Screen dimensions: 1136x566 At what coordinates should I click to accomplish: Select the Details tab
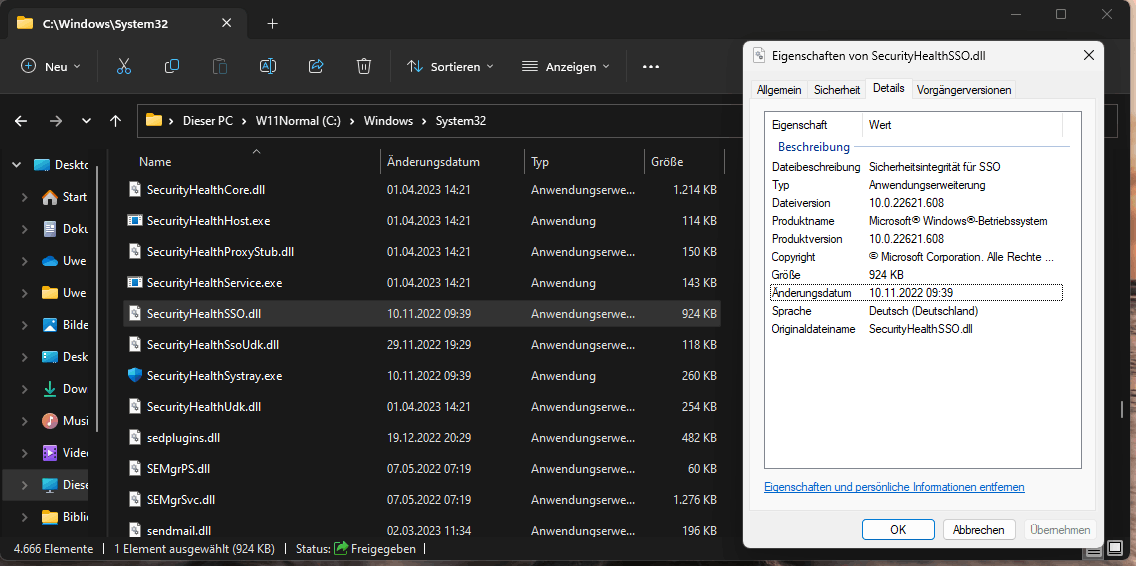click(x=888, y=88)
